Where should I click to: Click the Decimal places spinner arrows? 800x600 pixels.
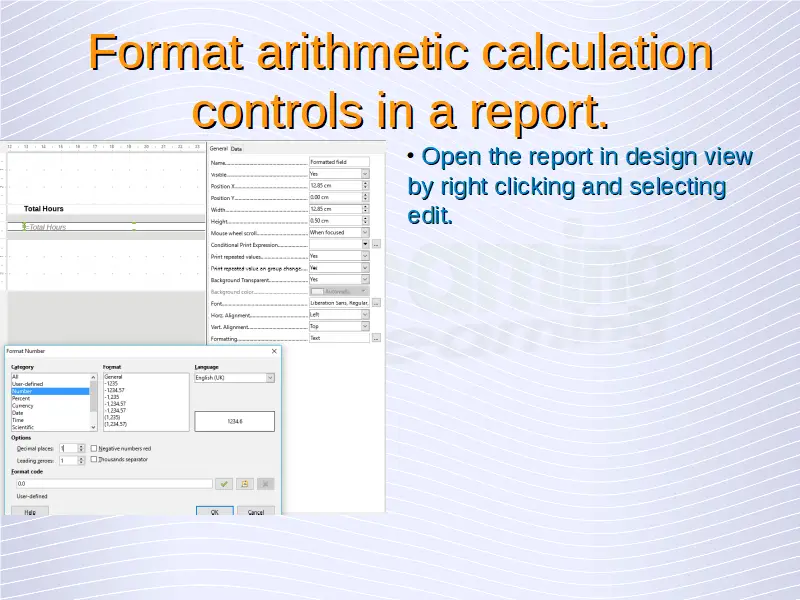coord(81,448)
